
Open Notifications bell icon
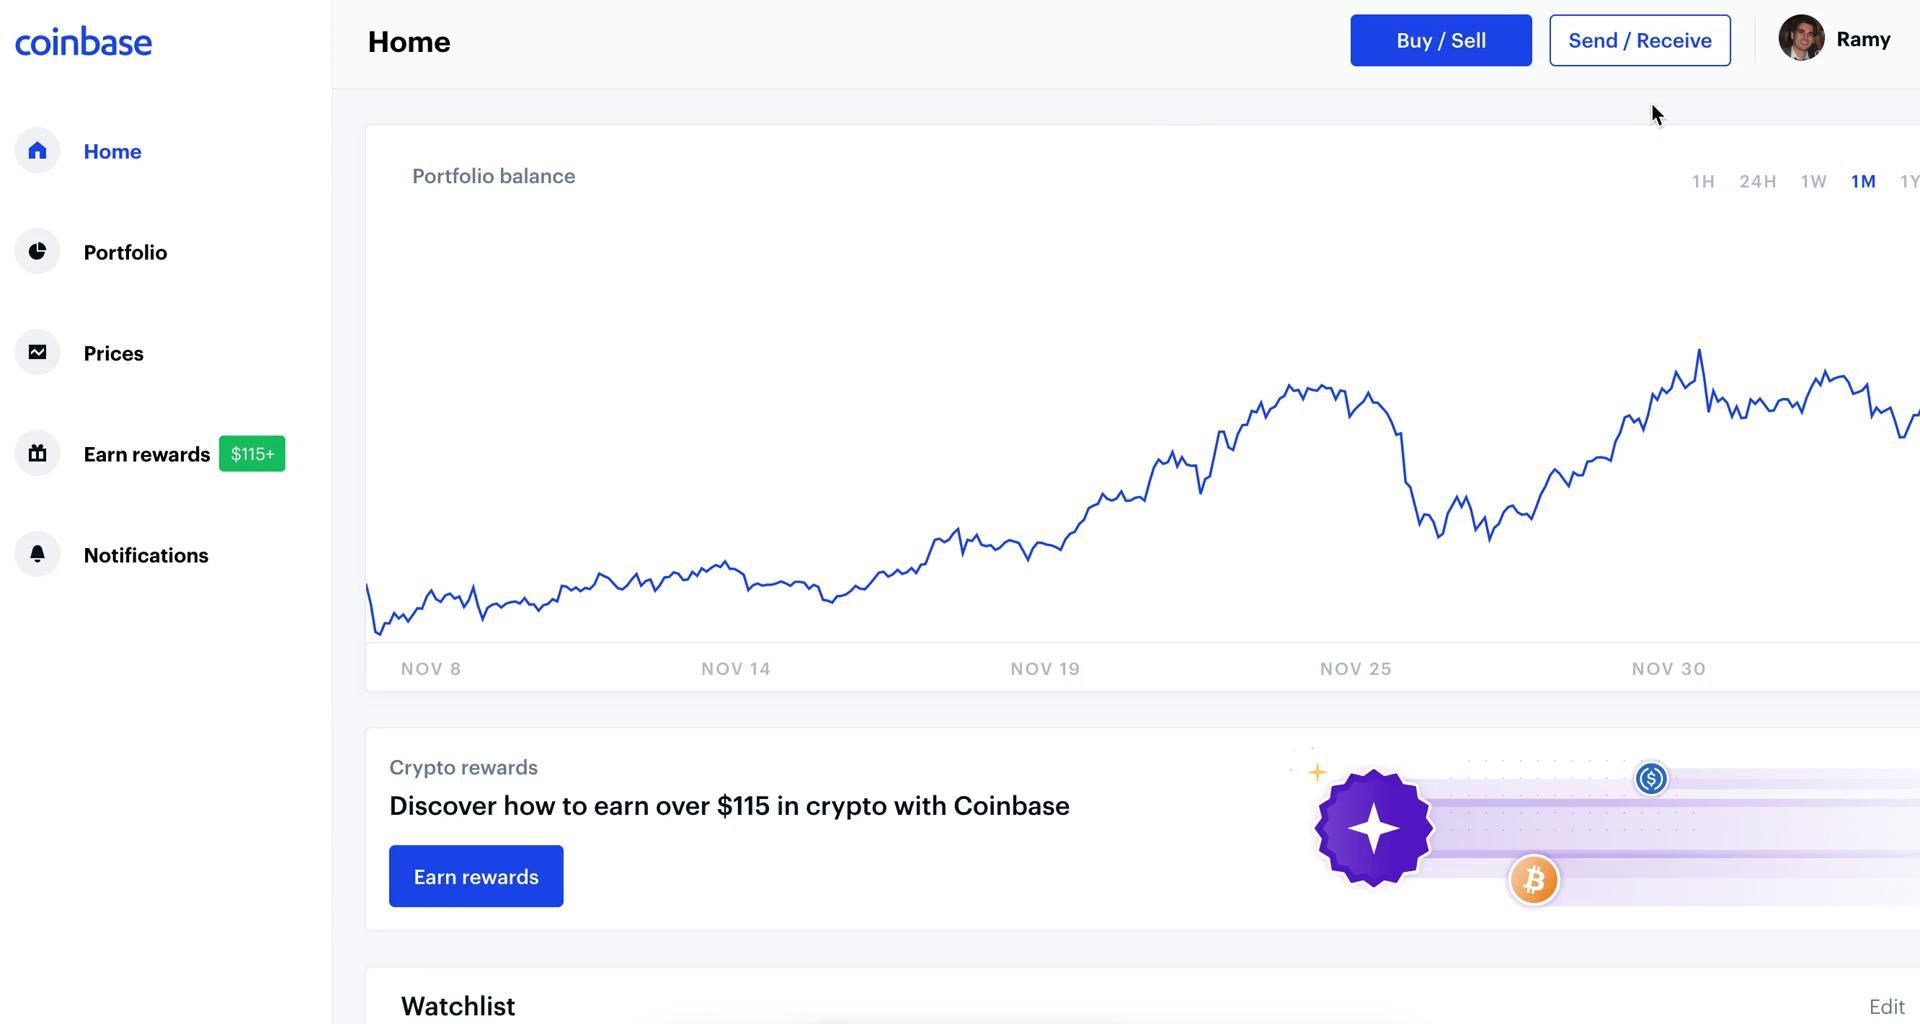38,555
